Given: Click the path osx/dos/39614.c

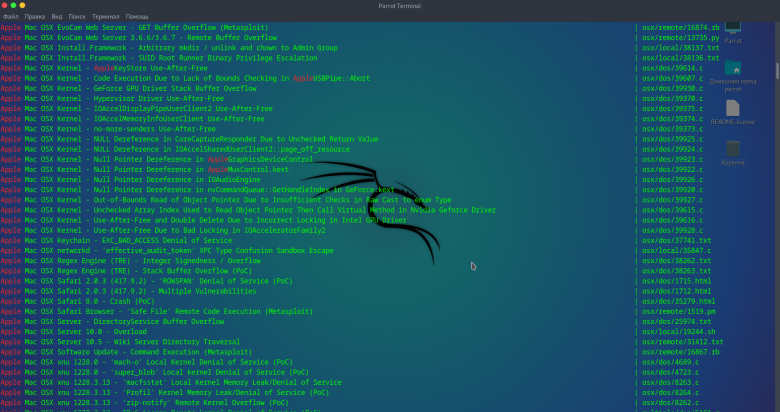Looking at the screenshot, I should (x=673, y=68).
